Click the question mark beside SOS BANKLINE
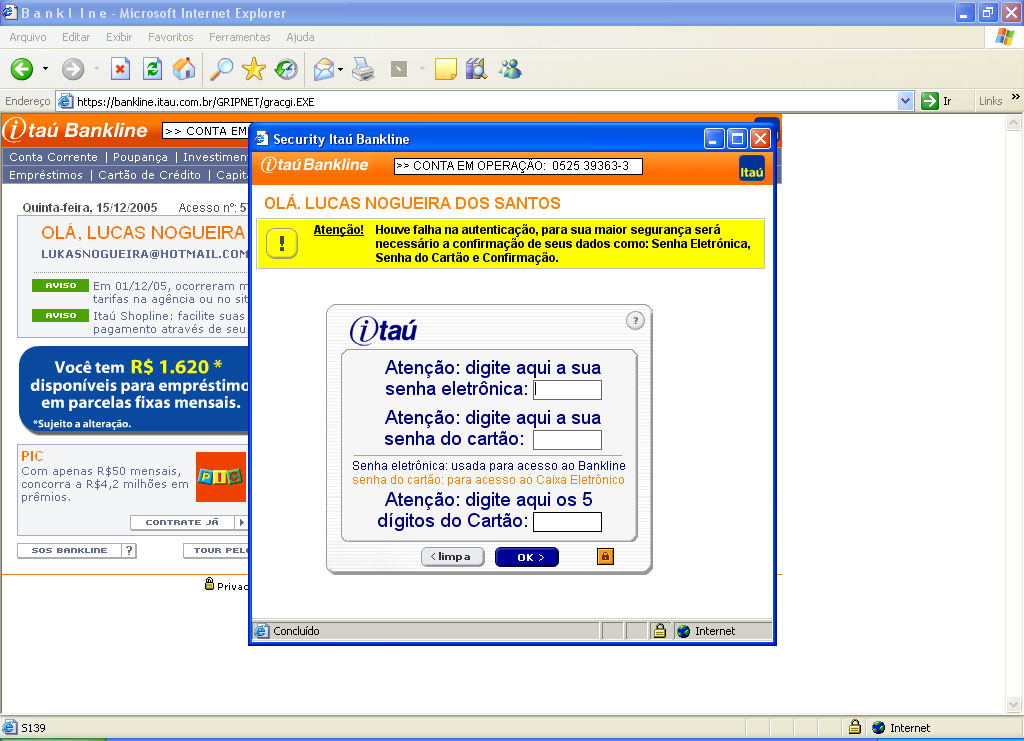The width and height of the screenshot is (1024, 741). point(129,550)
